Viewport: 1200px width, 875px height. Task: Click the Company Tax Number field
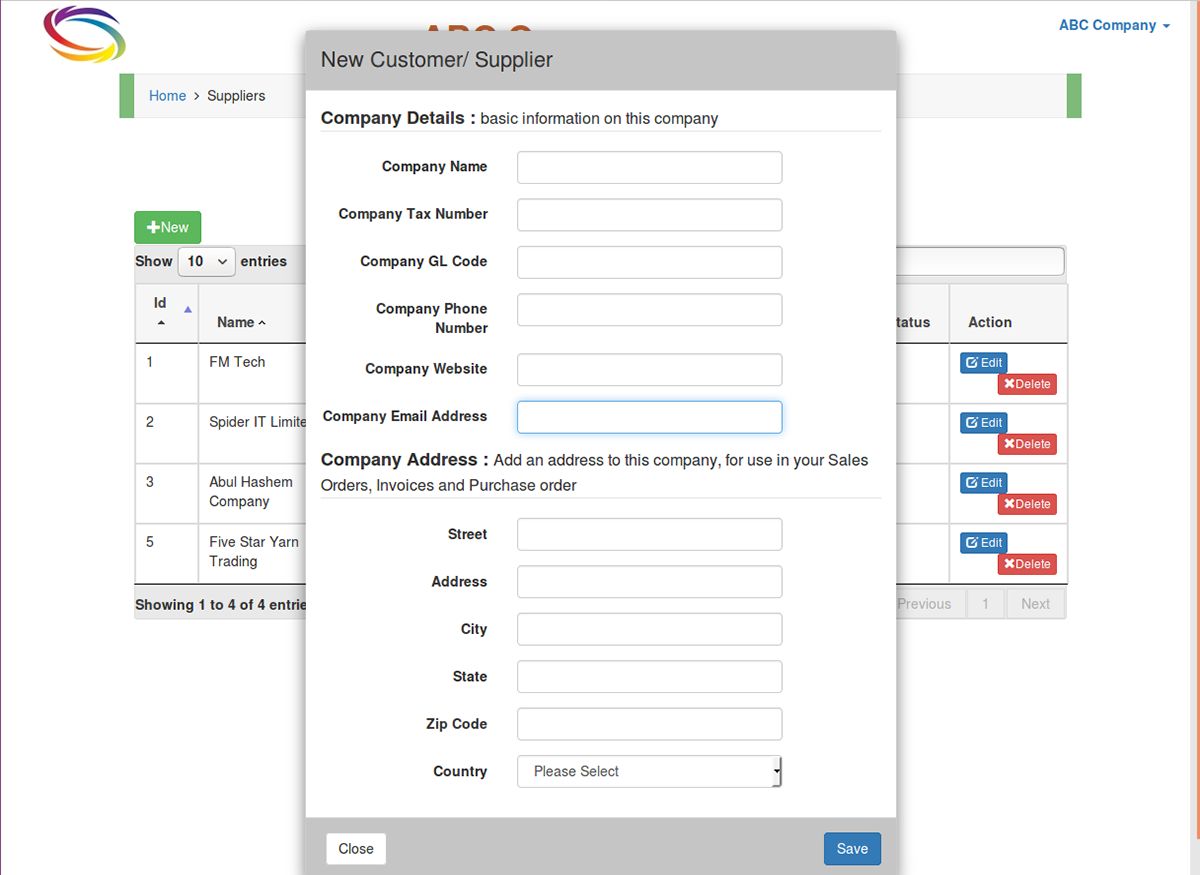[649, 215]
